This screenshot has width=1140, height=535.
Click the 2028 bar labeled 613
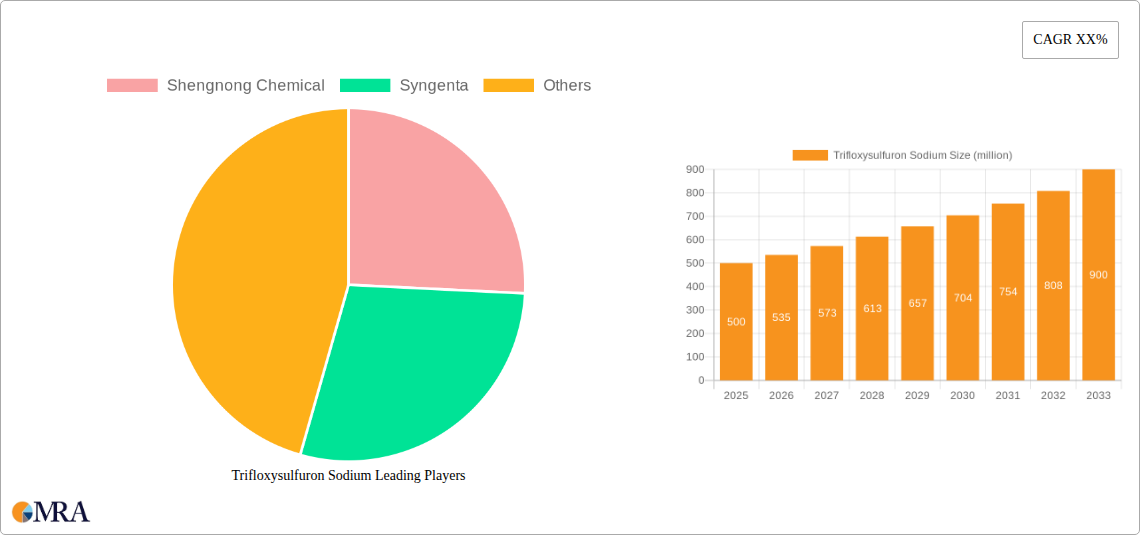click(872, 308)
